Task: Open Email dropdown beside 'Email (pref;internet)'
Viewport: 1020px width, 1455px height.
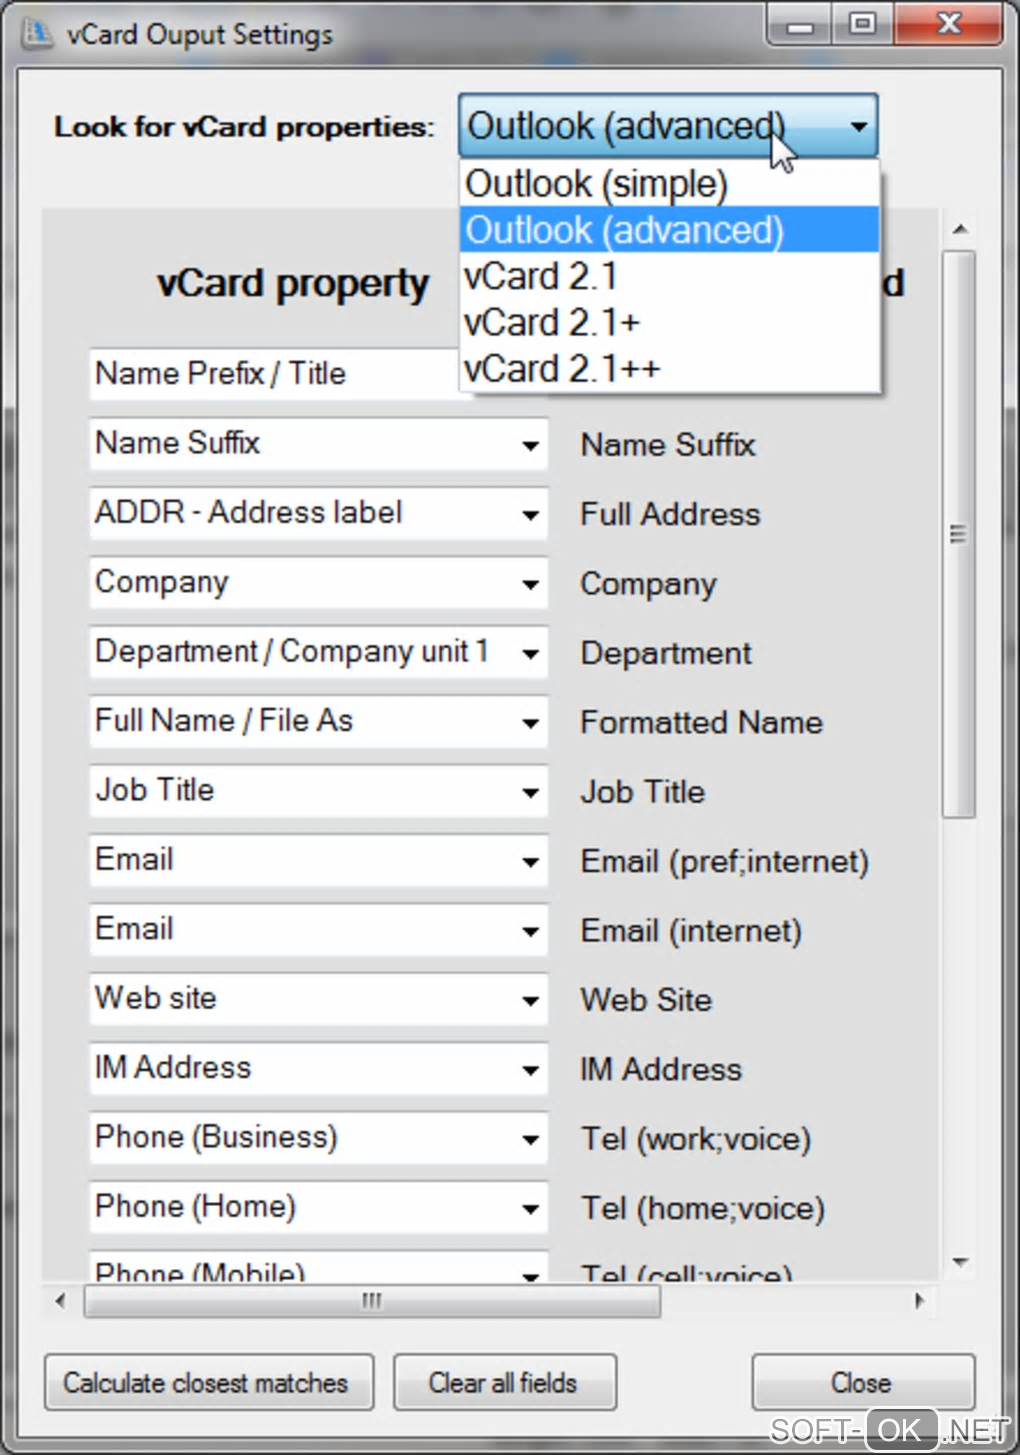Action: (530, 861)
